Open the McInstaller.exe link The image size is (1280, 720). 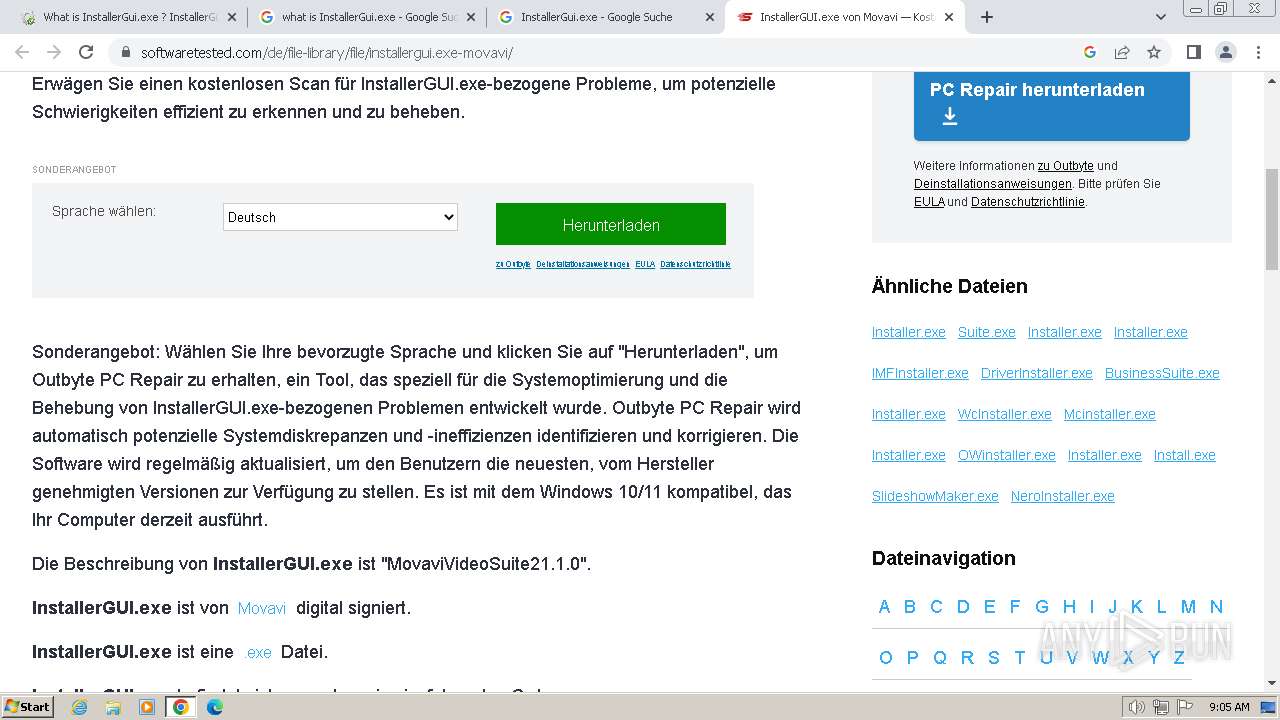pyautogui.click(x=1109, y=414)
